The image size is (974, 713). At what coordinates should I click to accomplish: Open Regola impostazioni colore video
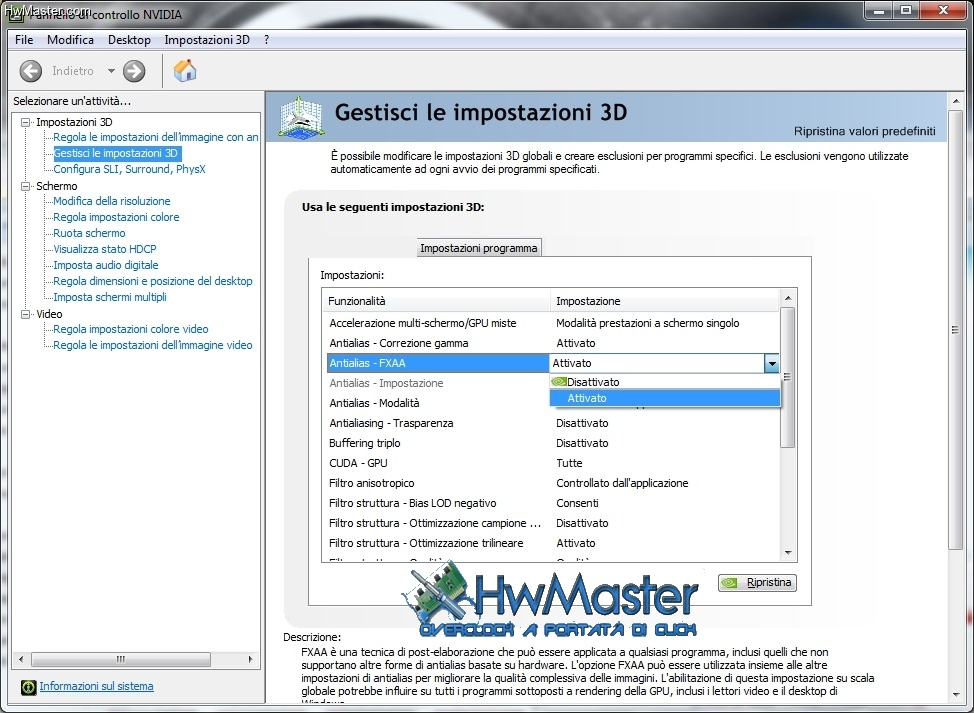(x=130, y=329)
